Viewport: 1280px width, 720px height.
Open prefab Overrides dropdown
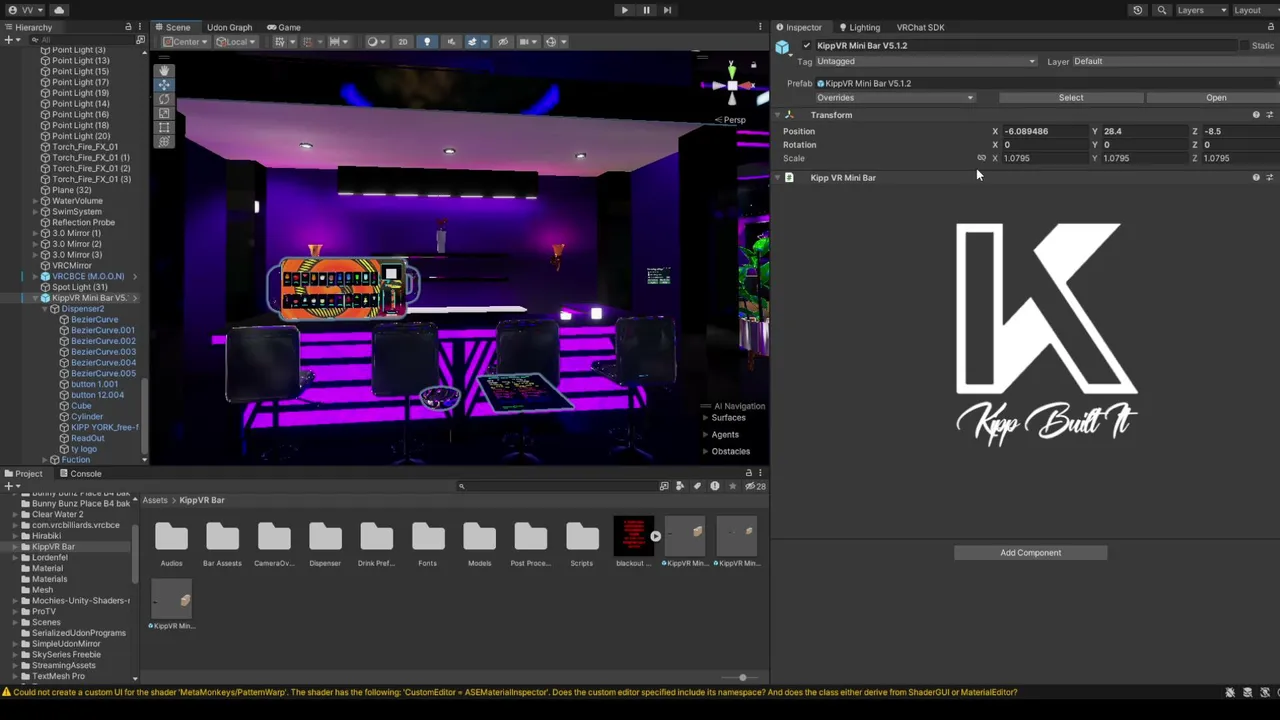pos(894,98)
